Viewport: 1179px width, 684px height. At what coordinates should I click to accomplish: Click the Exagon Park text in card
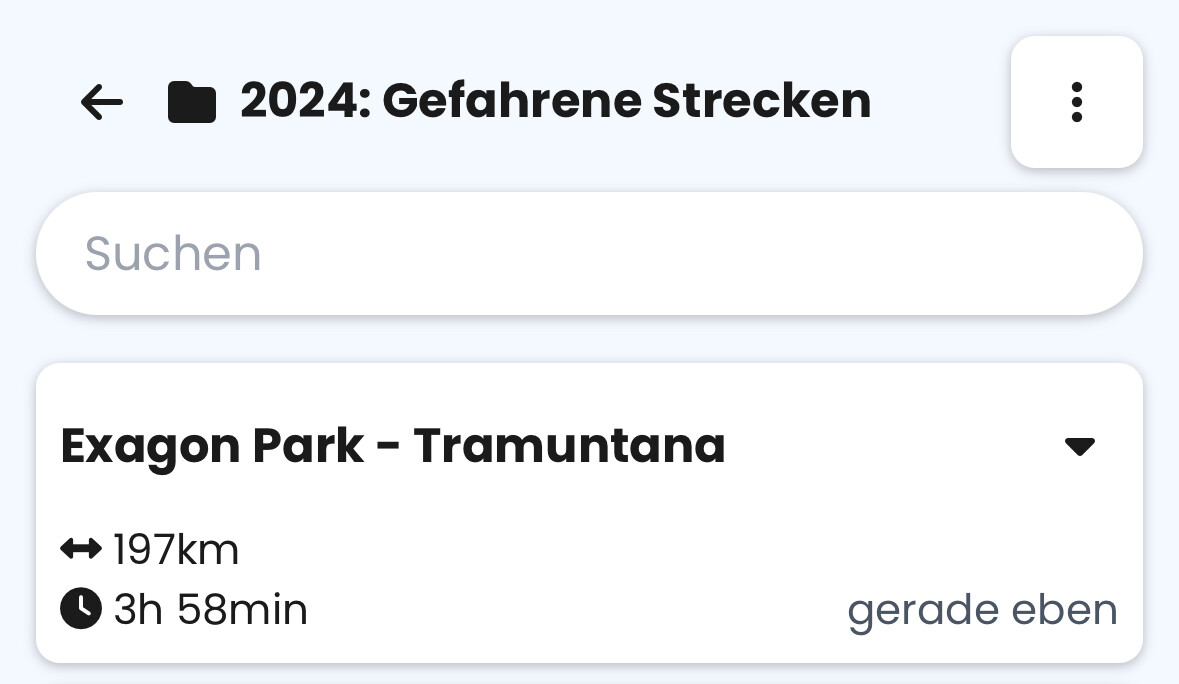(213, 447)
